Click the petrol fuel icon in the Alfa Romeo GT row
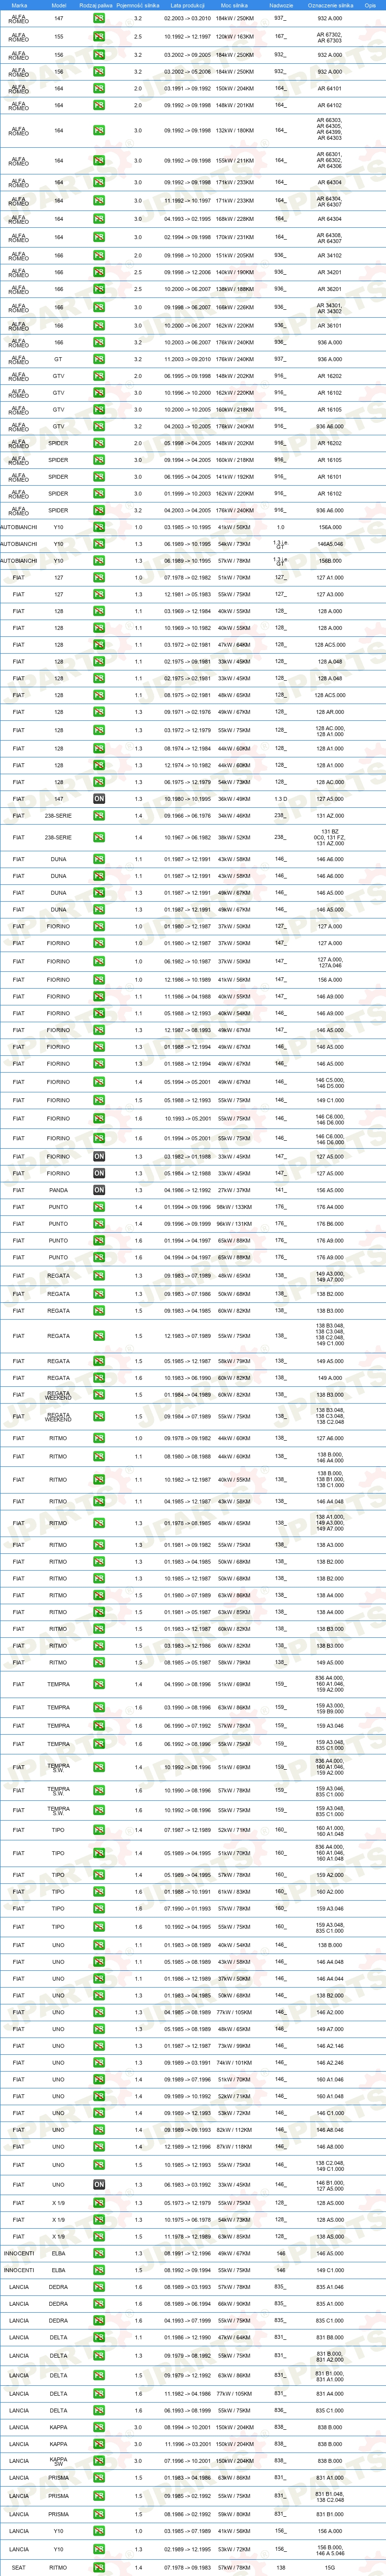This screenshot has height=2576, width=386. [x=99, y=359]
